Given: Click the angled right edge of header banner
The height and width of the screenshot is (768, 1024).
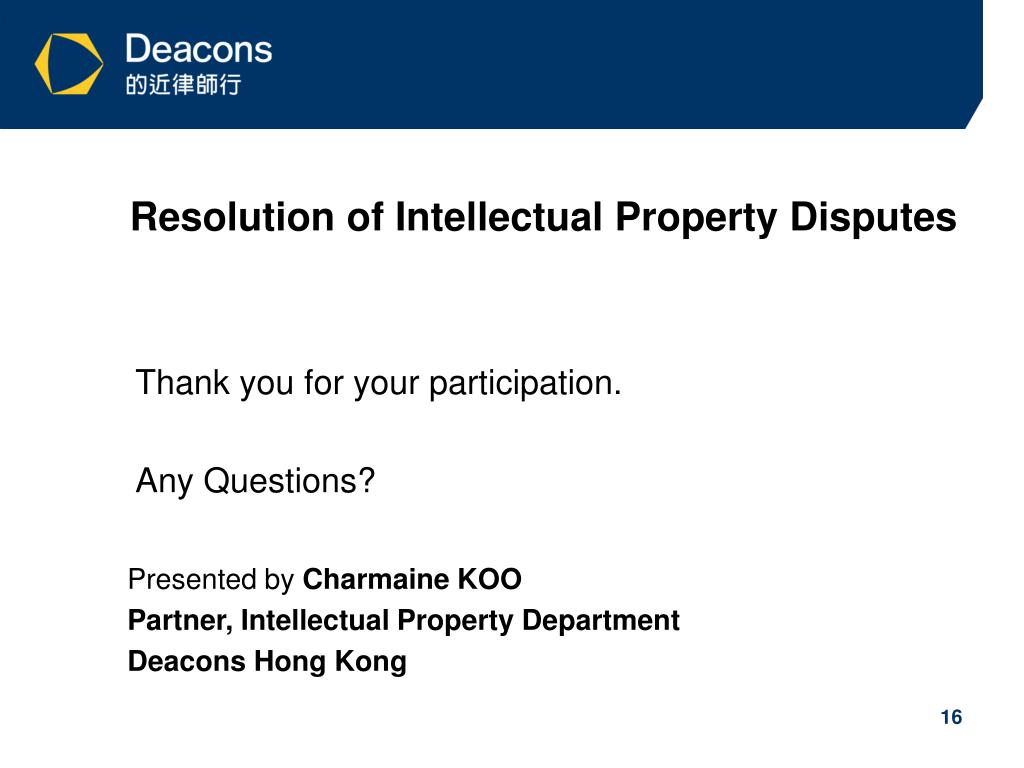Looking at the screenshot, I should click(x=974, y=114).
